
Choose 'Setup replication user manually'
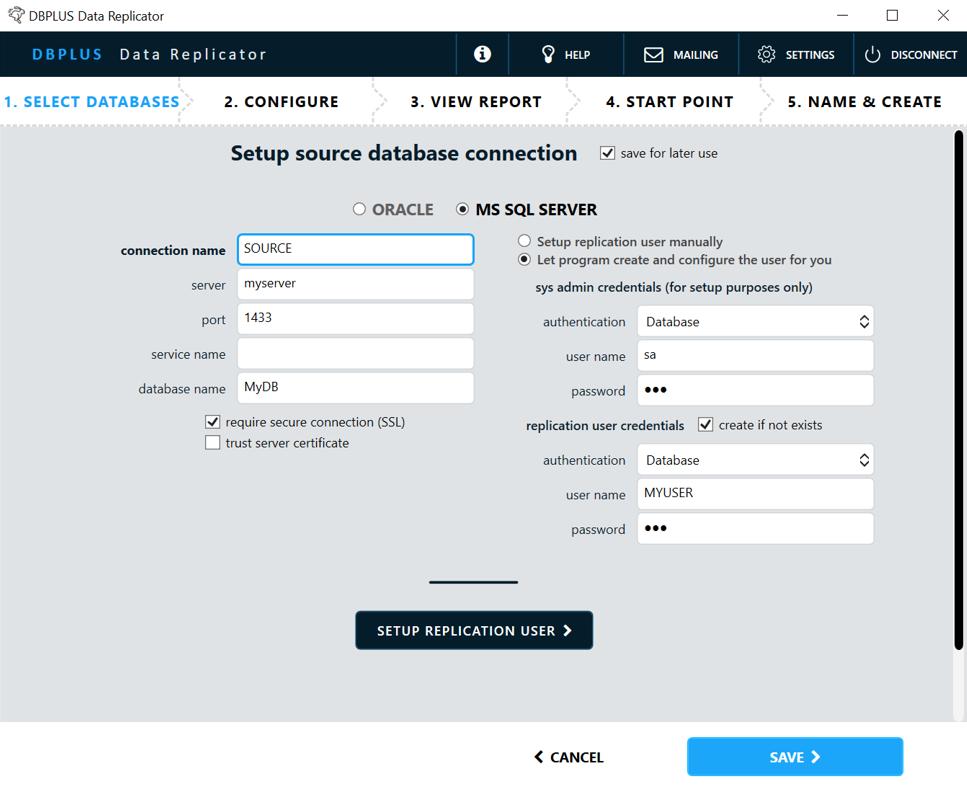[x=524, y=240]
